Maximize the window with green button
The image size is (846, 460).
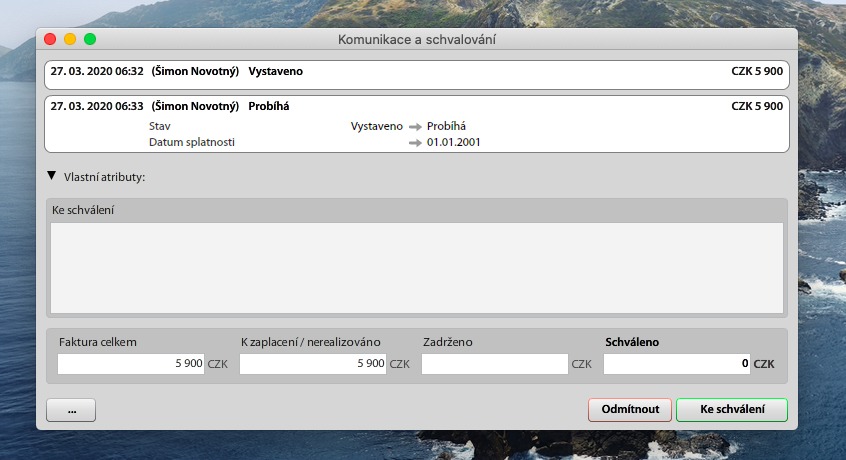tap(90, 39)
